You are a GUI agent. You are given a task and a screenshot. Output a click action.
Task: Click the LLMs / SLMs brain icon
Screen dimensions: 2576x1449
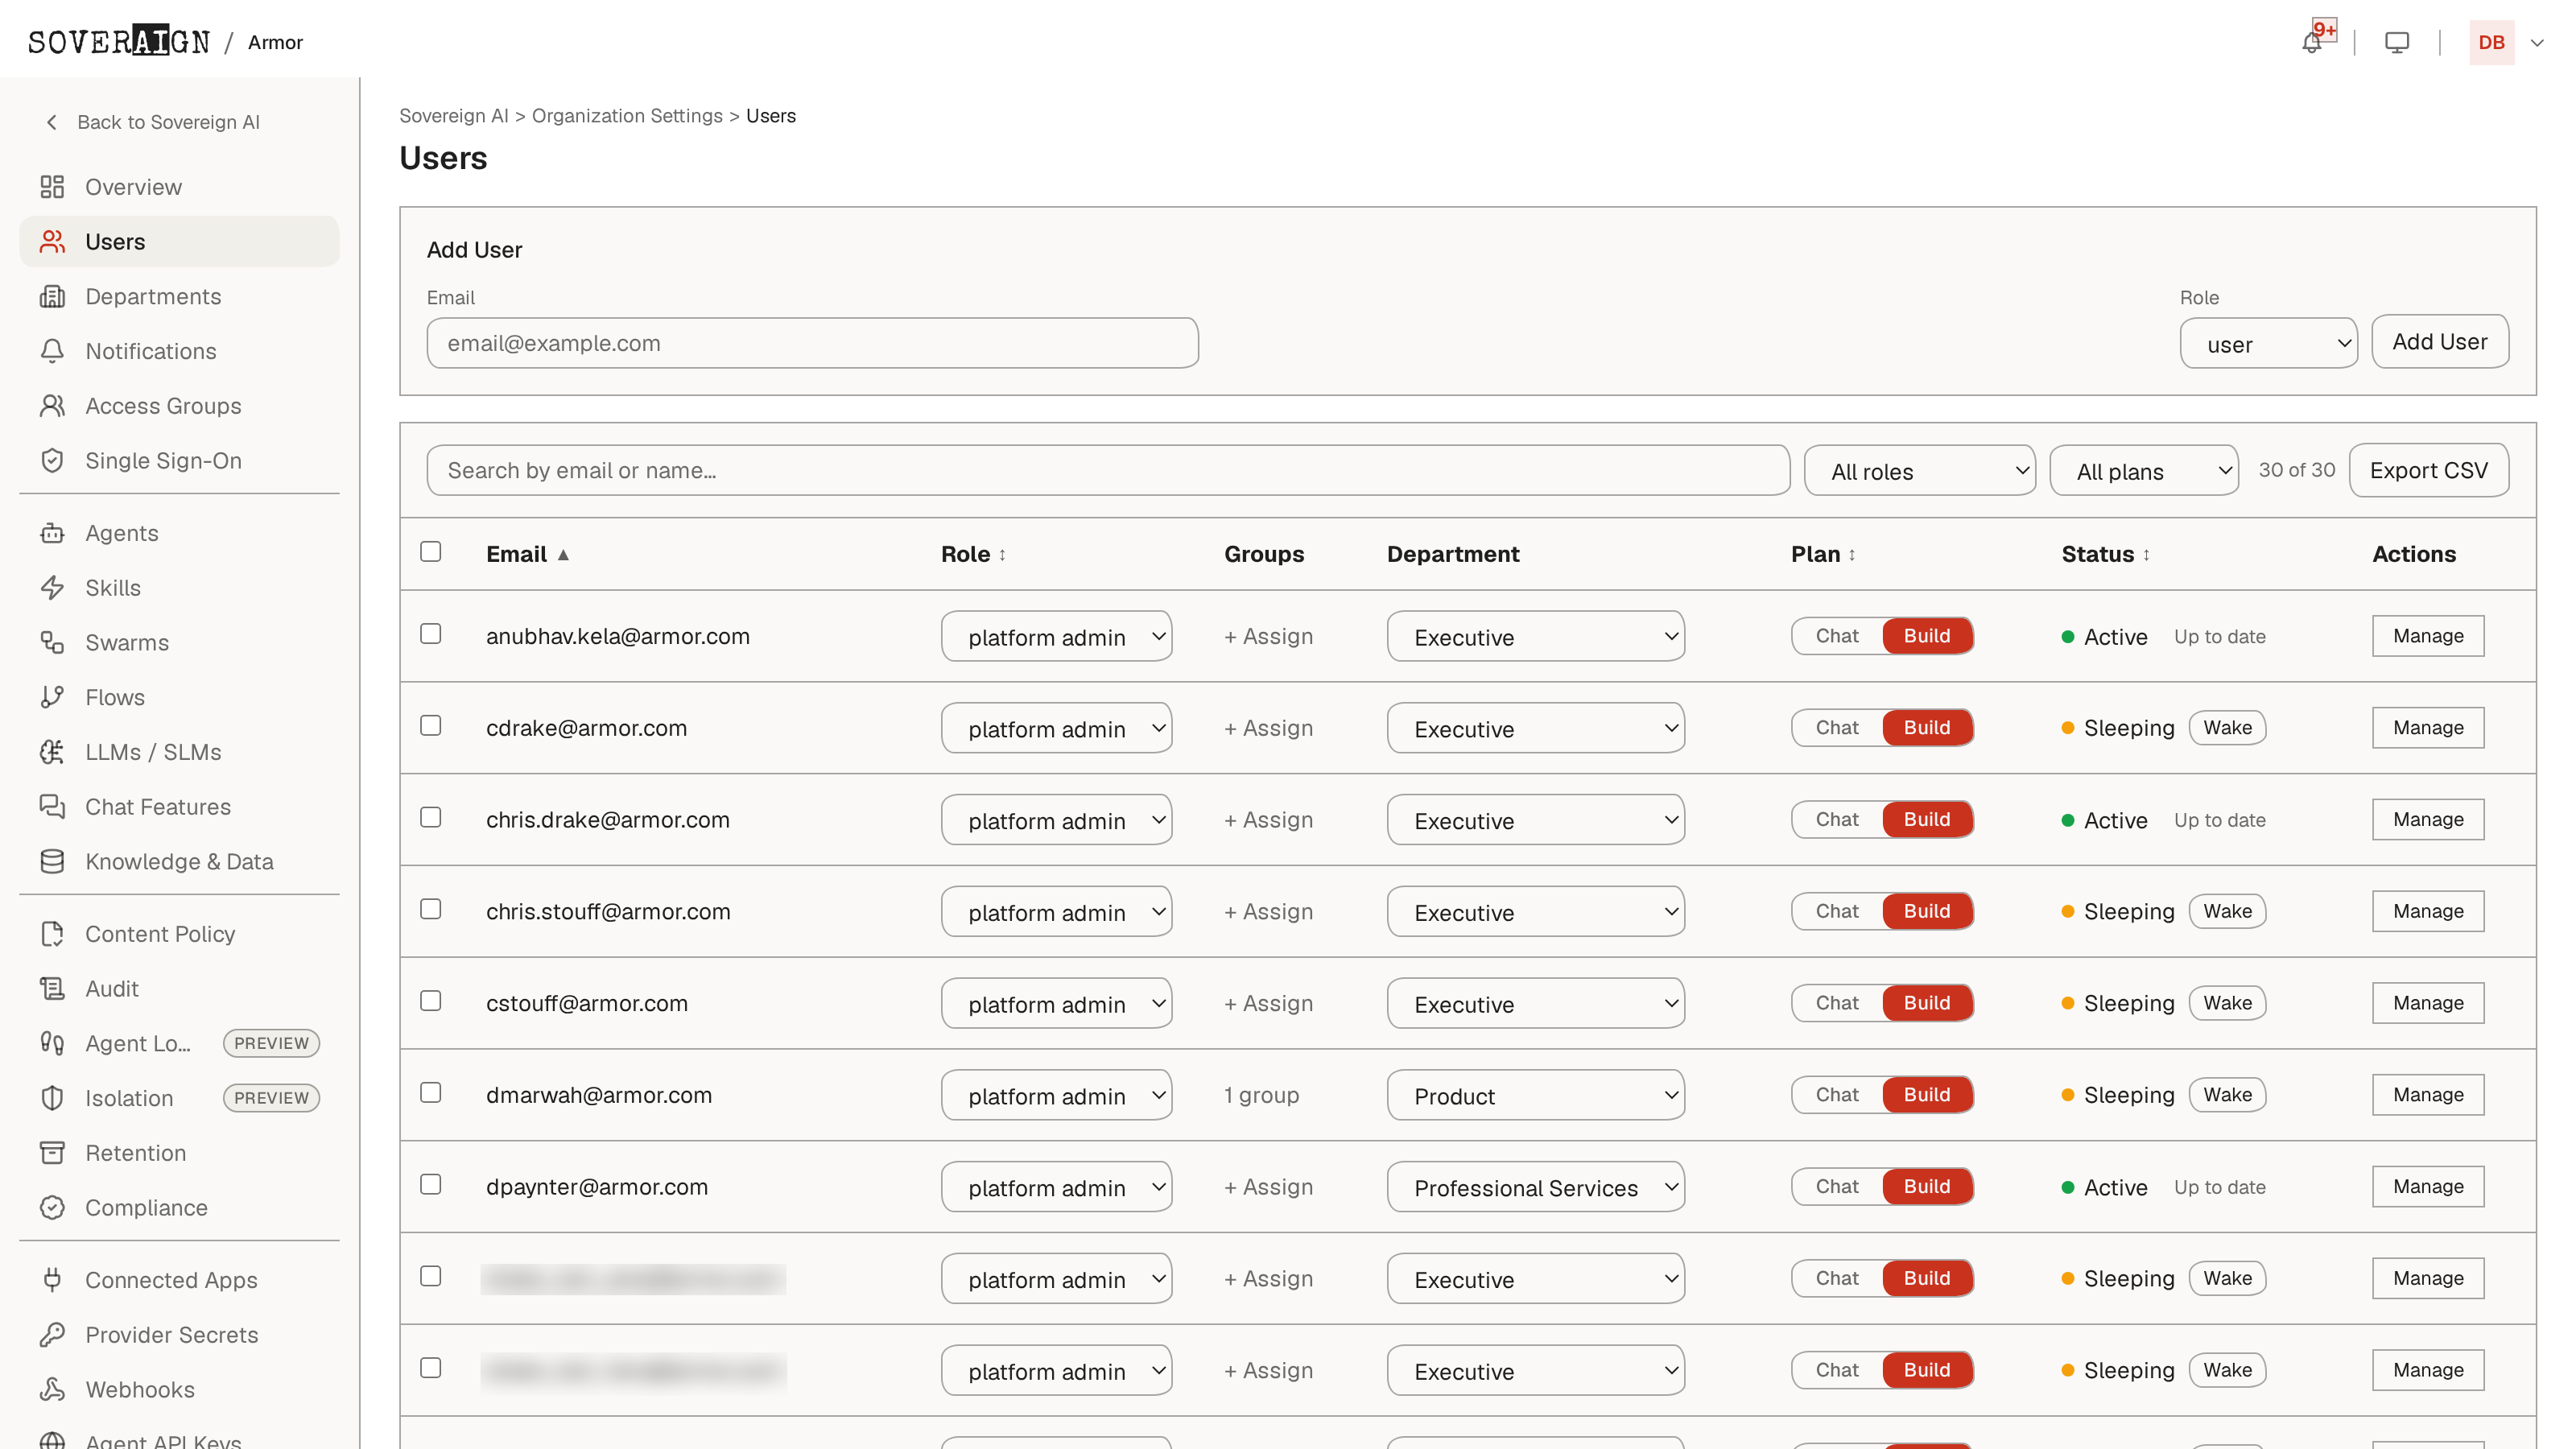(x=52, y=752)
